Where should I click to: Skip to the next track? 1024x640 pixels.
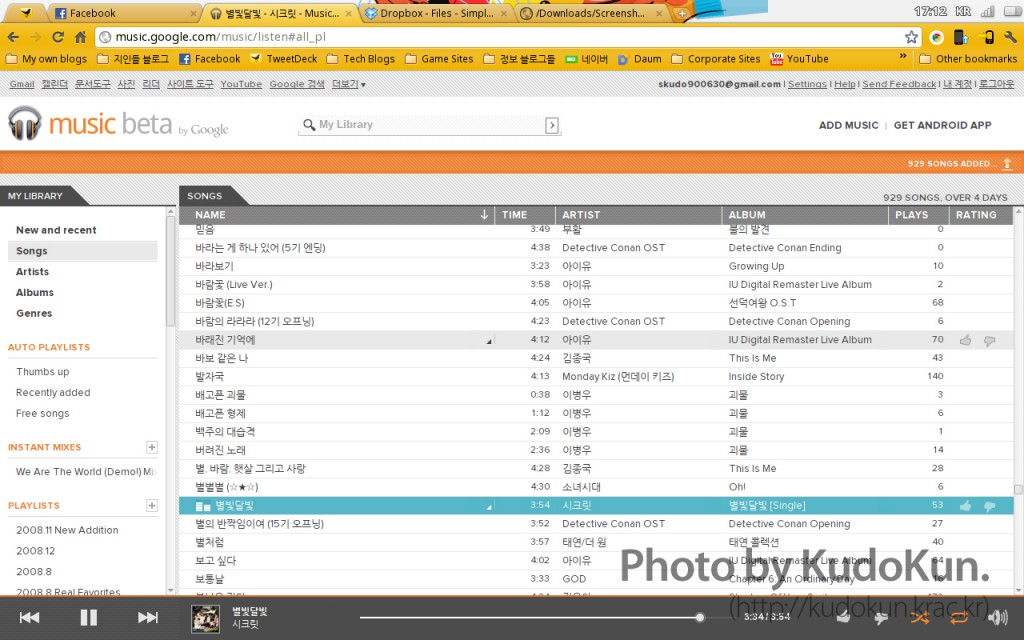coord(148,617)
